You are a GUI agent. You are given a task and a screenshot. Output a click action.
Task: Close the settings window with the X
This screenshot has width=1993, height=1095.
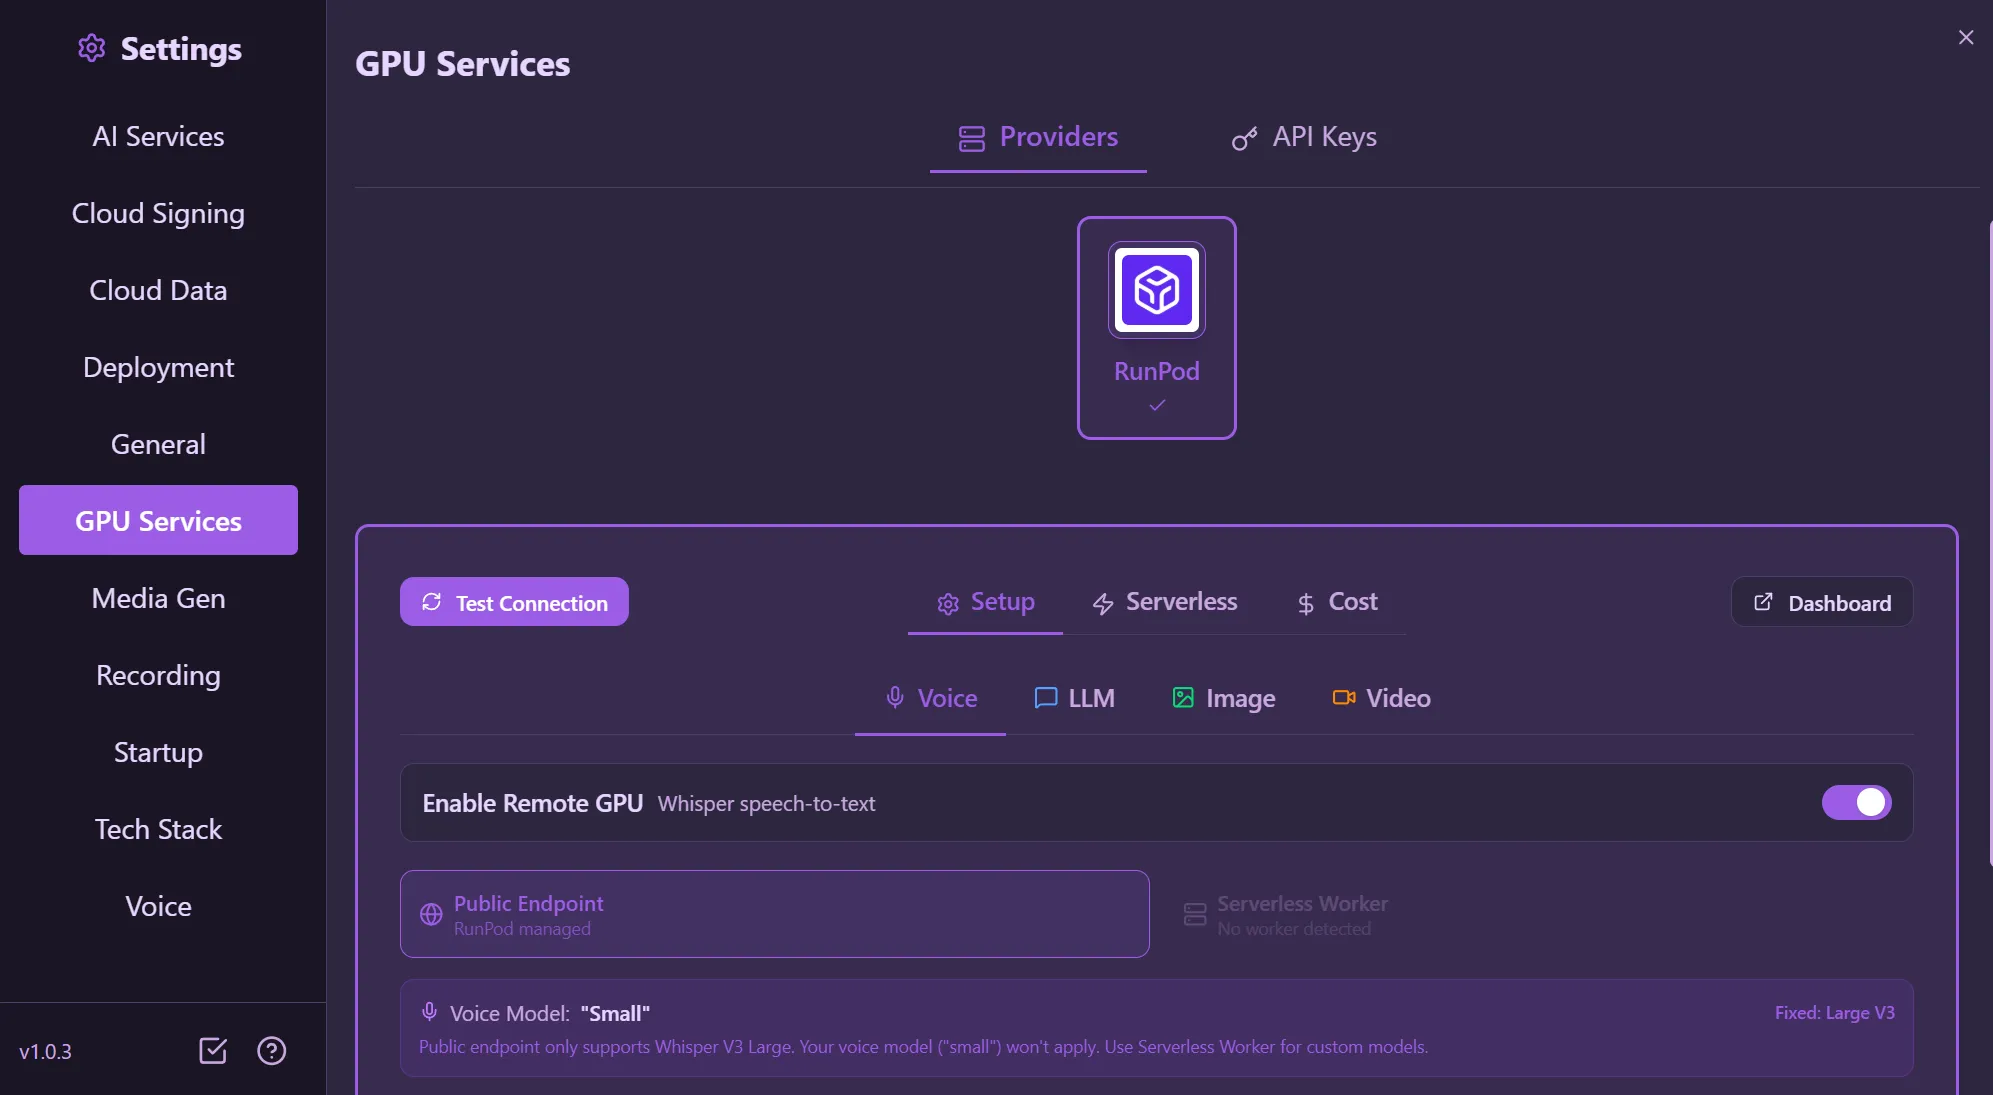point(1965,37)
